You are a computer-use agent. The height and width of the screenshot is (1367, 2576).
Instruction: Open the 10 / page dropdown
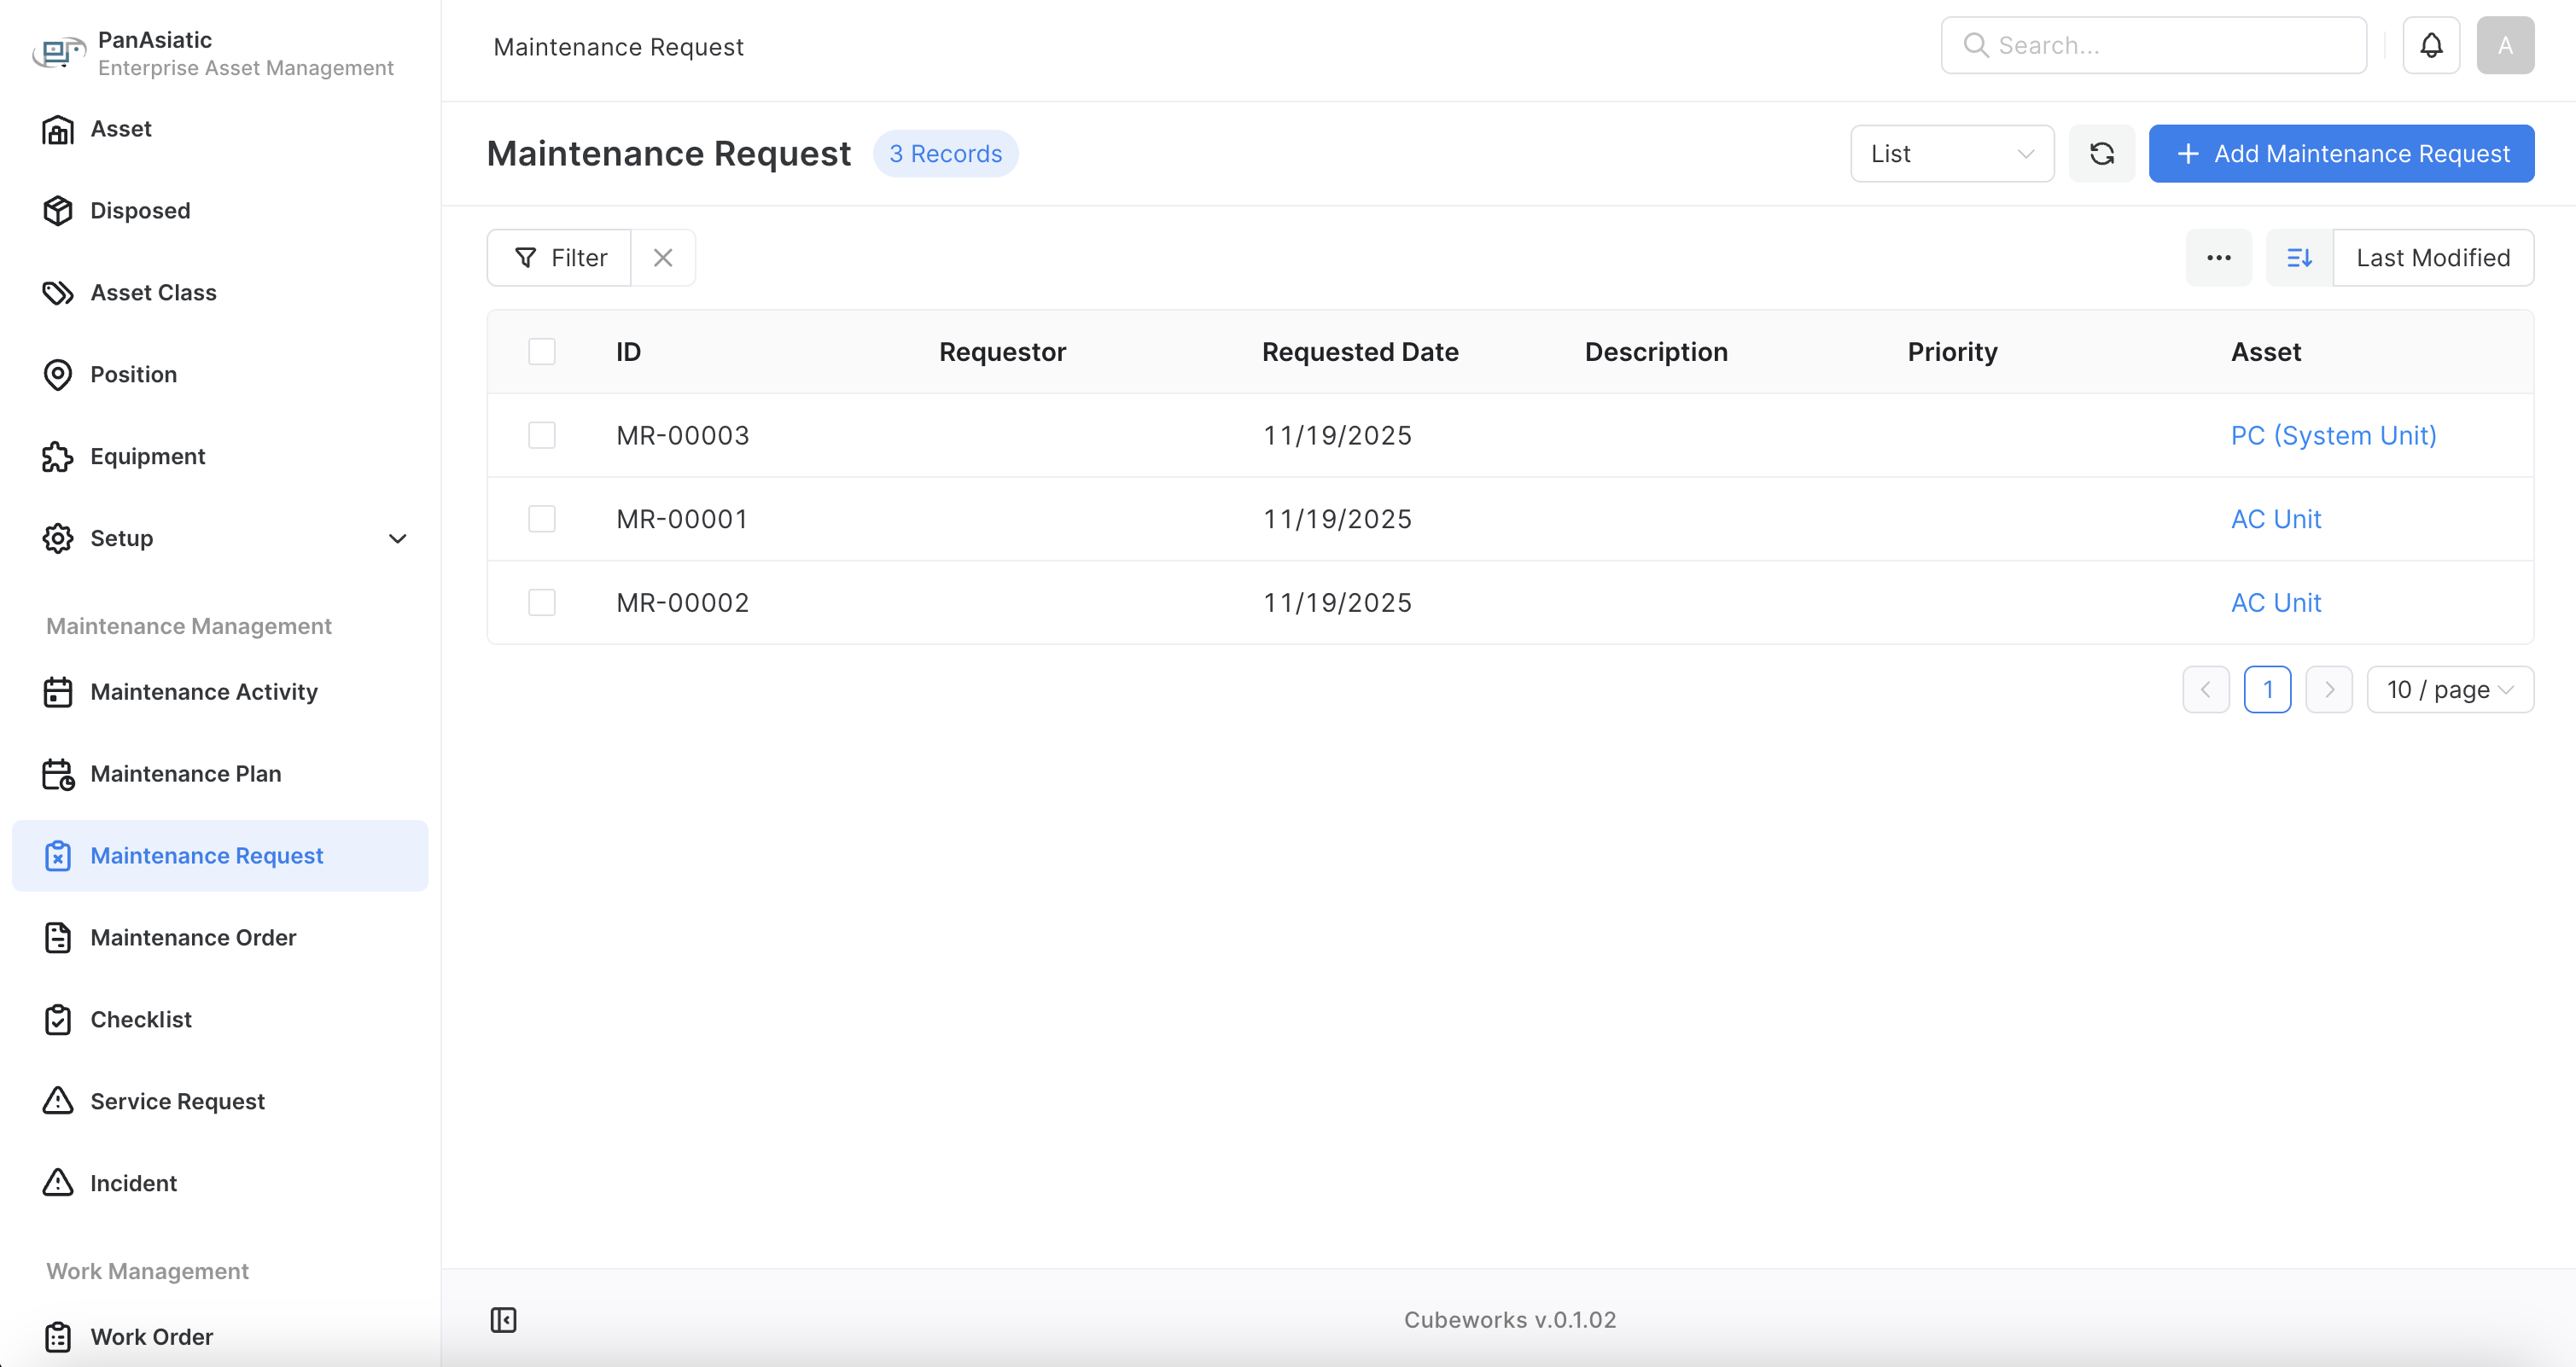coord(2449,690)
